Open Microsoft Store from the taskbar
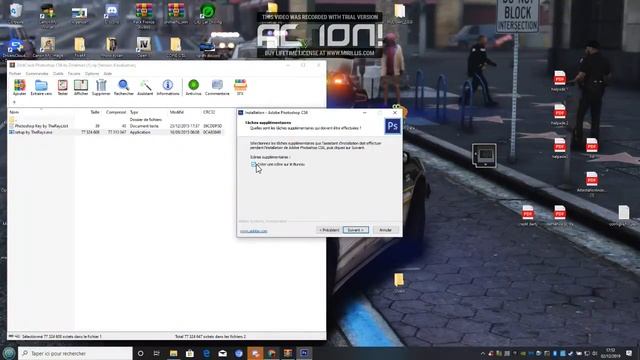 click(x=190, y=353)
